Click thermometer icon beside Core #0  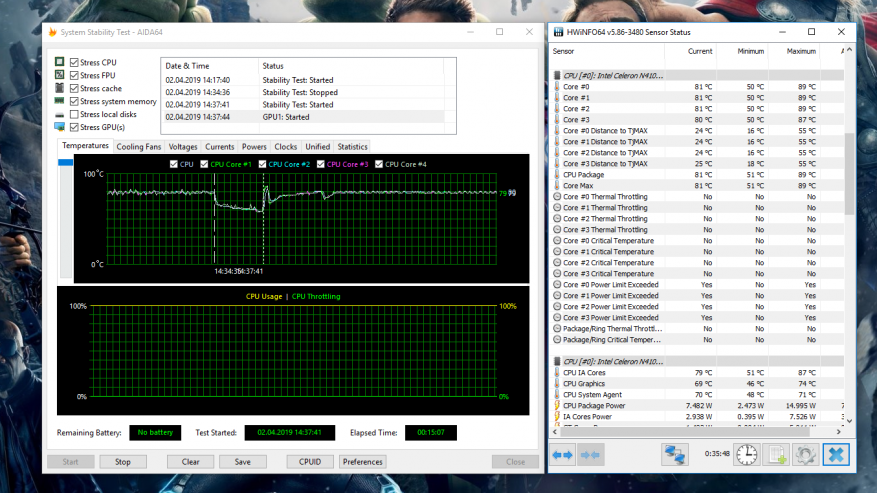coord(557,87)
